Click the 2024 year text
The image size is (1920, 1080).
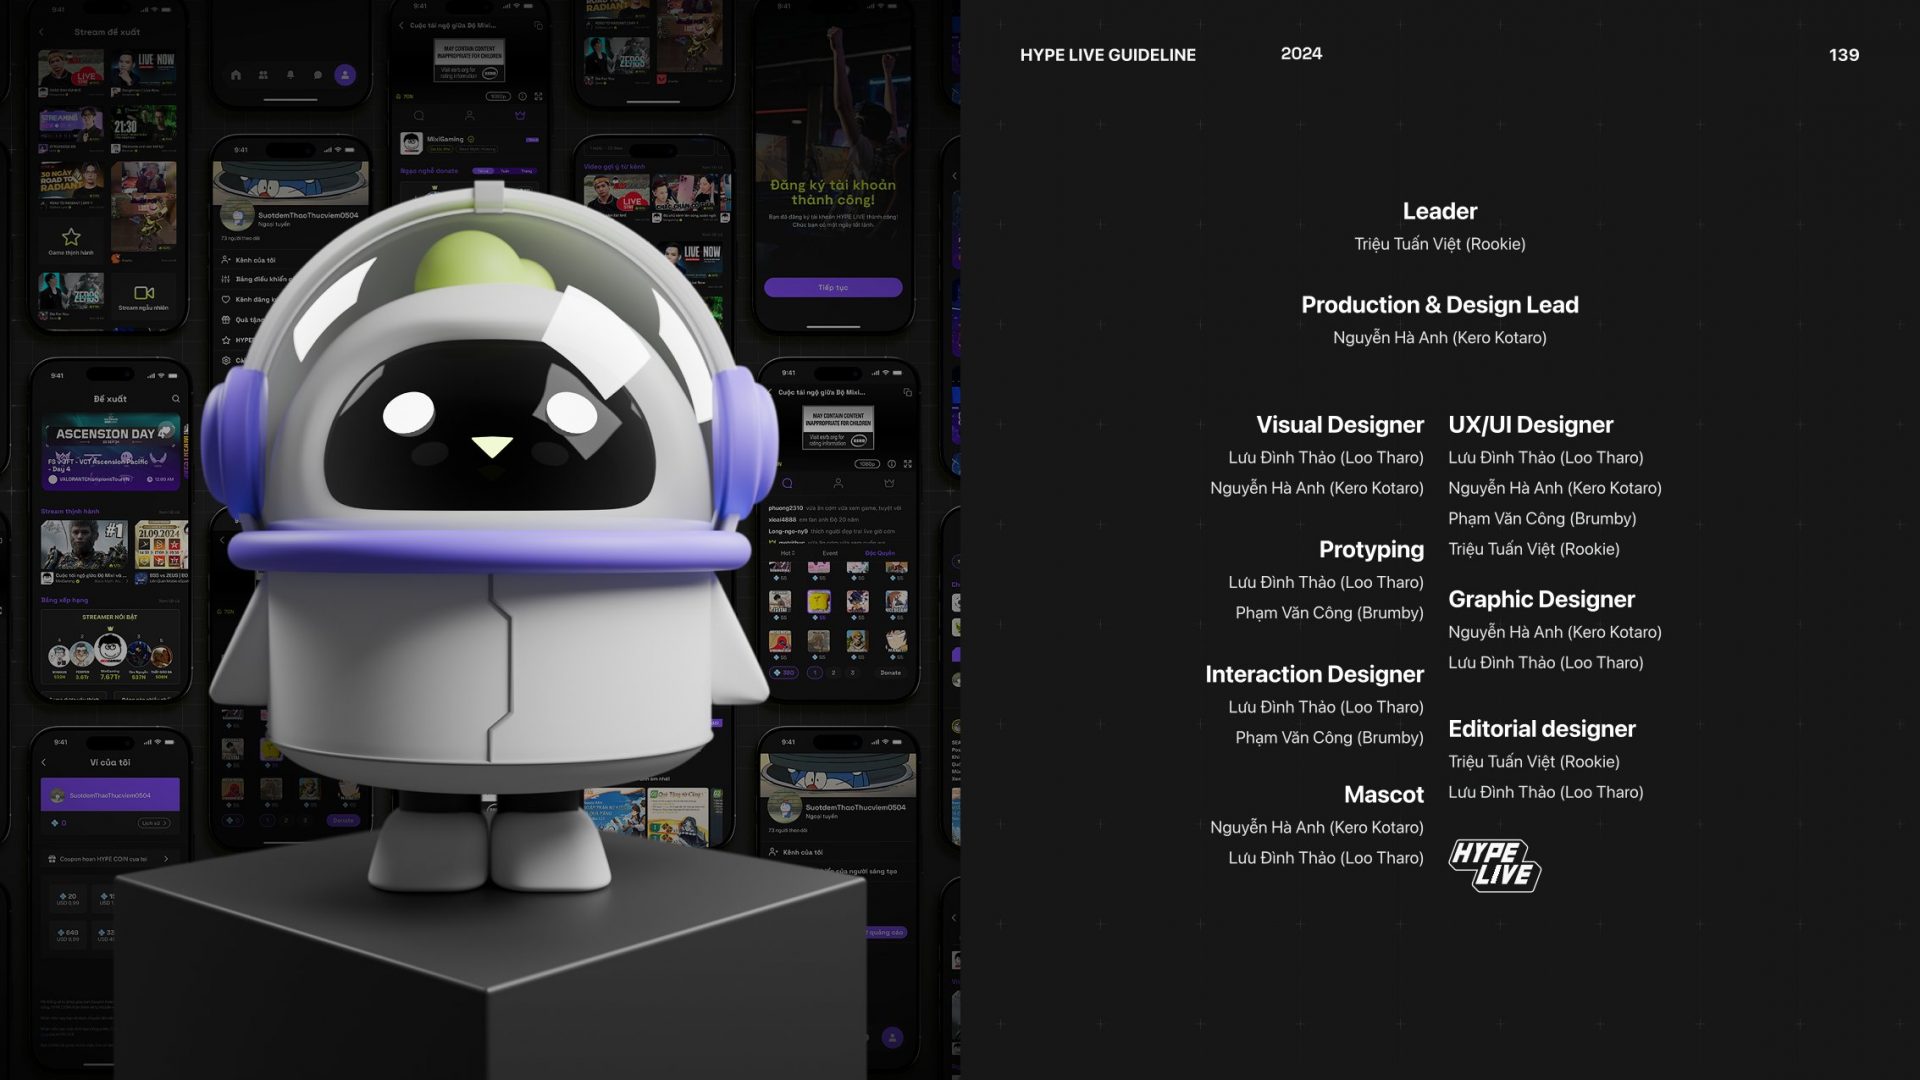tap(1301, 54)
